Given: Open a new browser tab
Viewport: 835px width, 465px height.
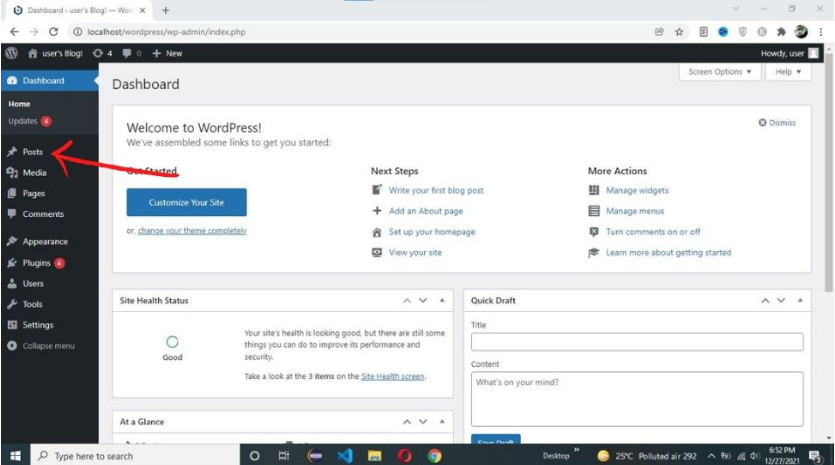Looking at the screenshot, I should pos(166,10).
